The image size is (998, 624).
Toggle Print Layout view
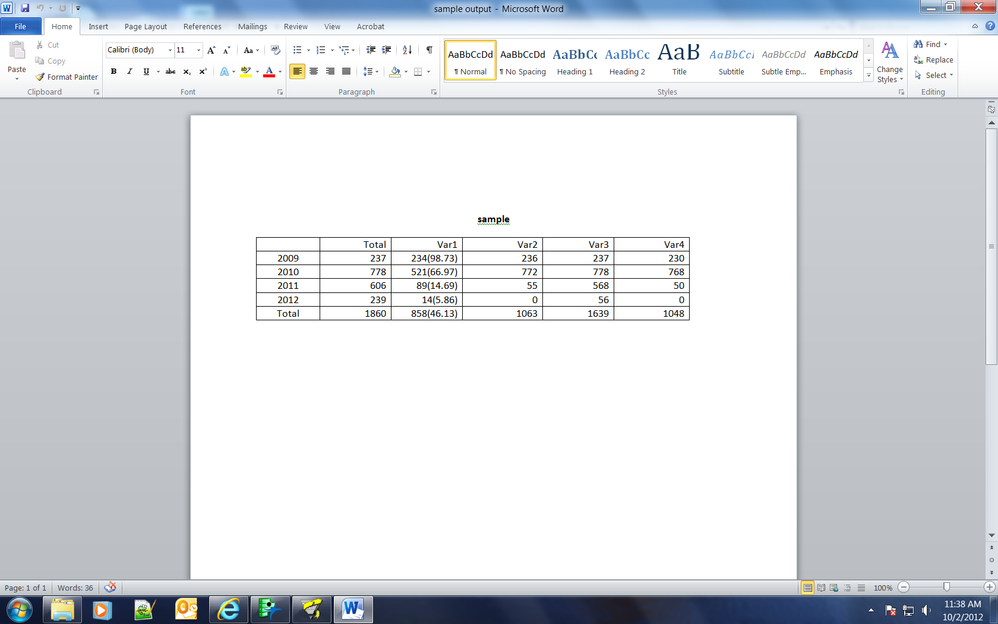tap(808, 588)
